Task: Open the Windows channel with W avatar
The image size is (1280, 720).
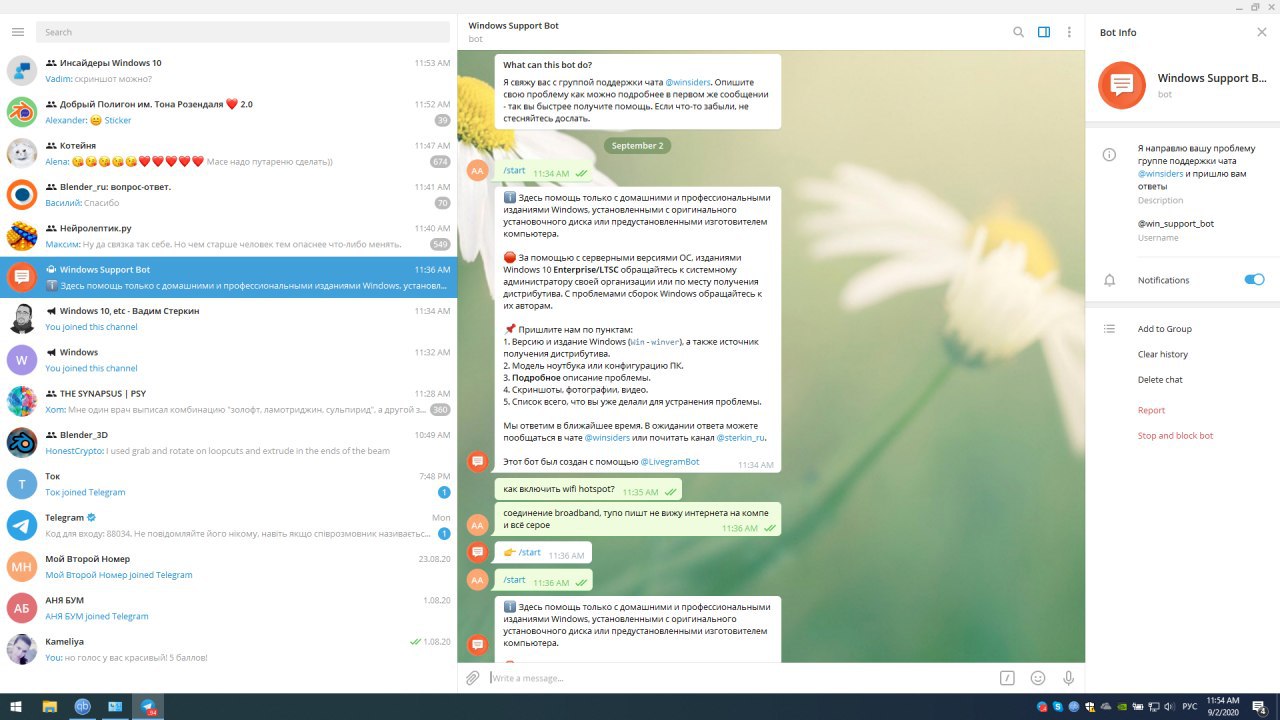Action: pos(228,360)
